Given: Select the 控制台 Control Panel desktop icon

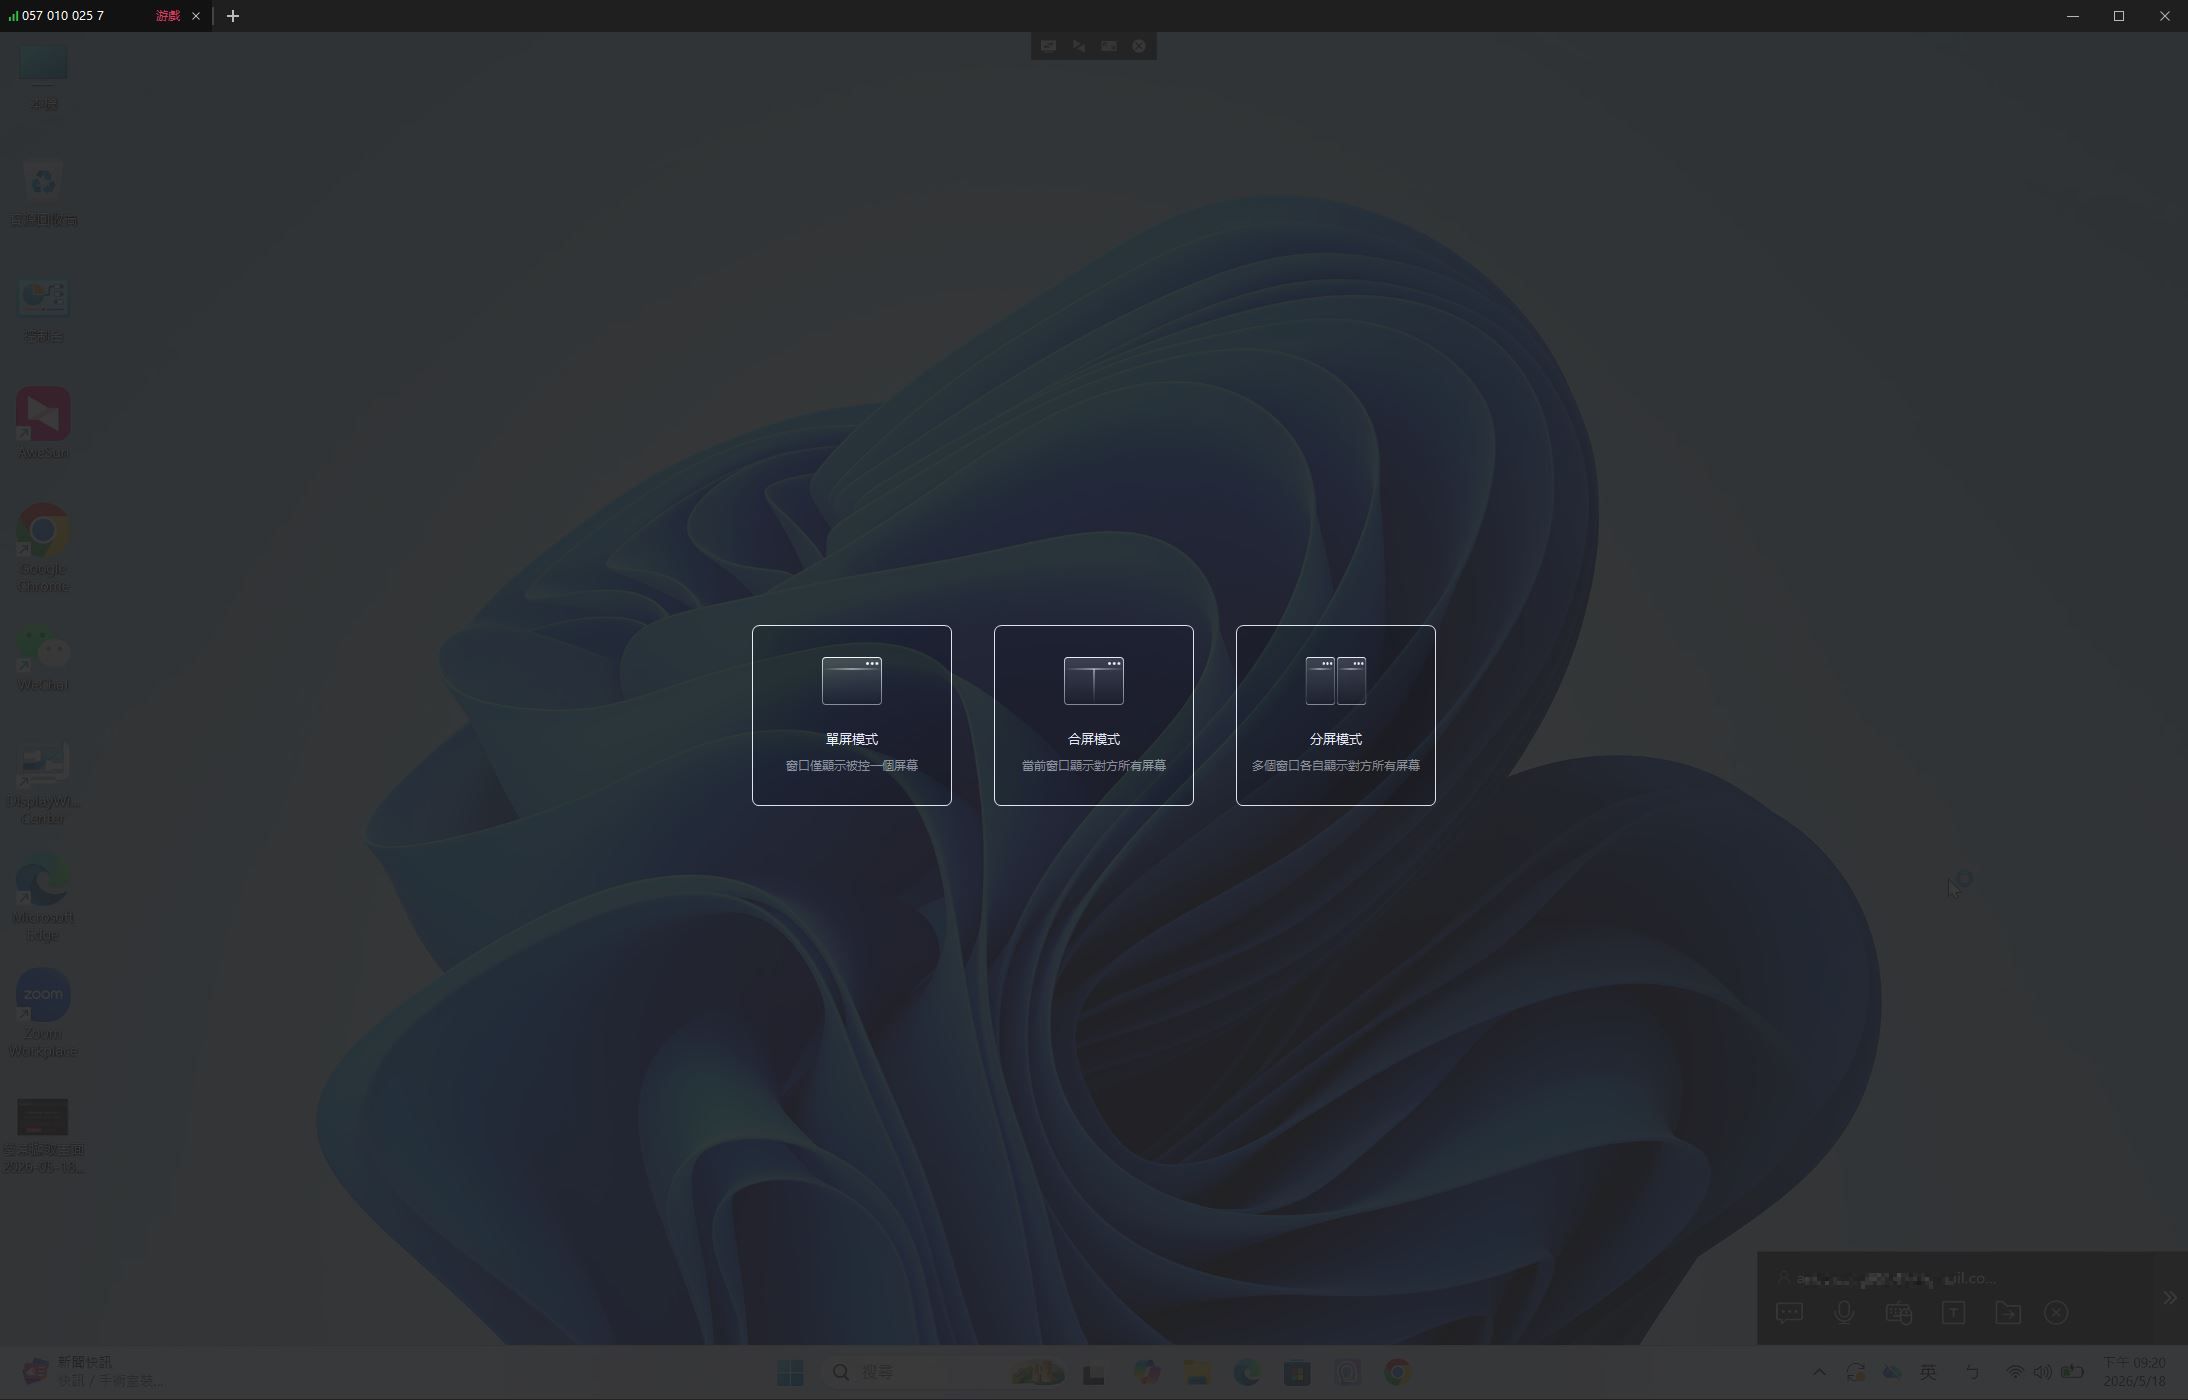Looking at the screenshot, I should (x=43, y=310).
